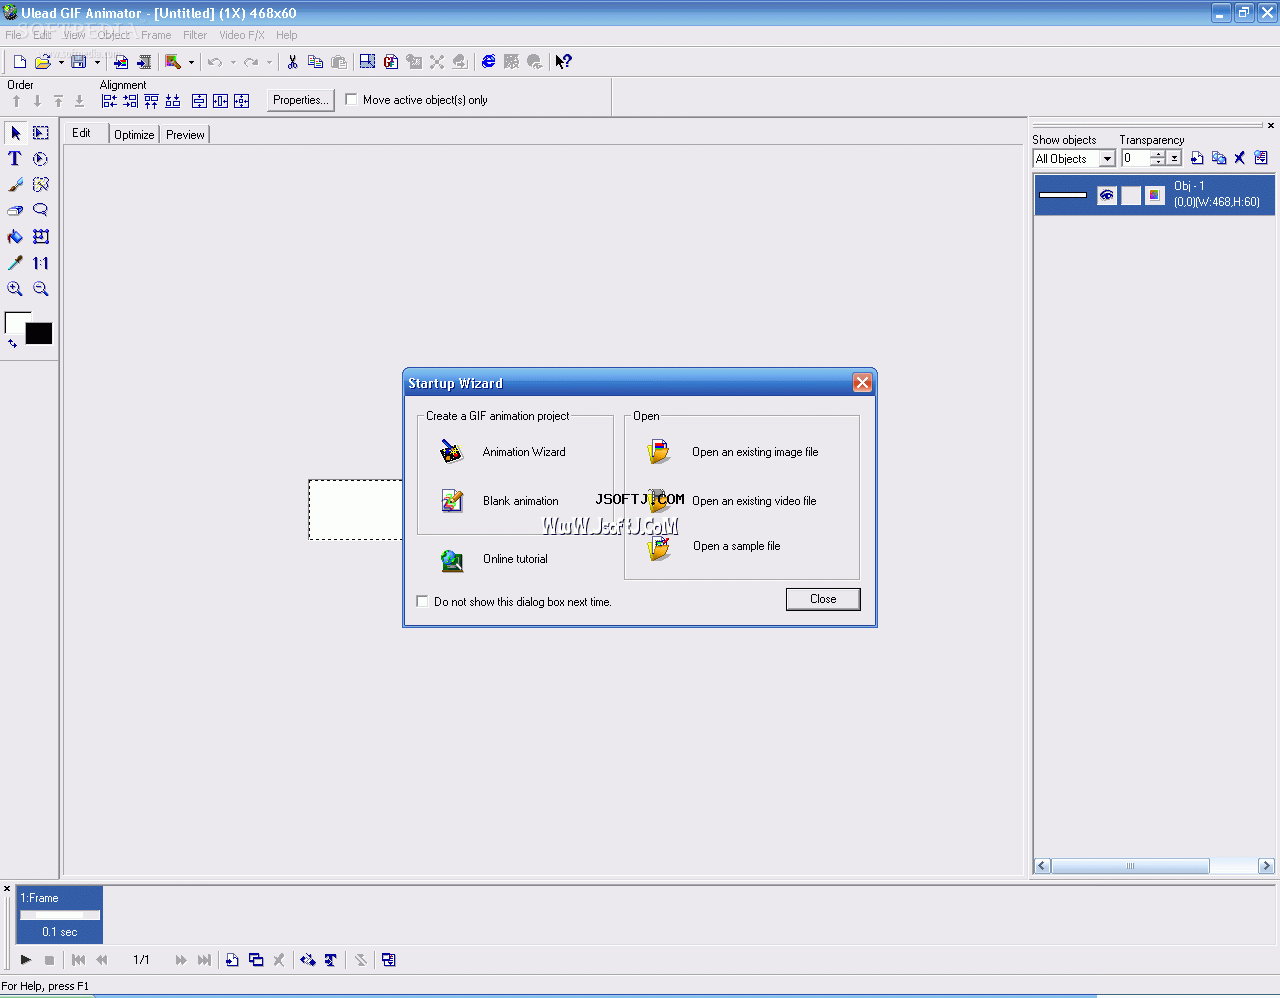
Task: Click the Properties... button
Action: pyautogui.click(x=300, y=100)
